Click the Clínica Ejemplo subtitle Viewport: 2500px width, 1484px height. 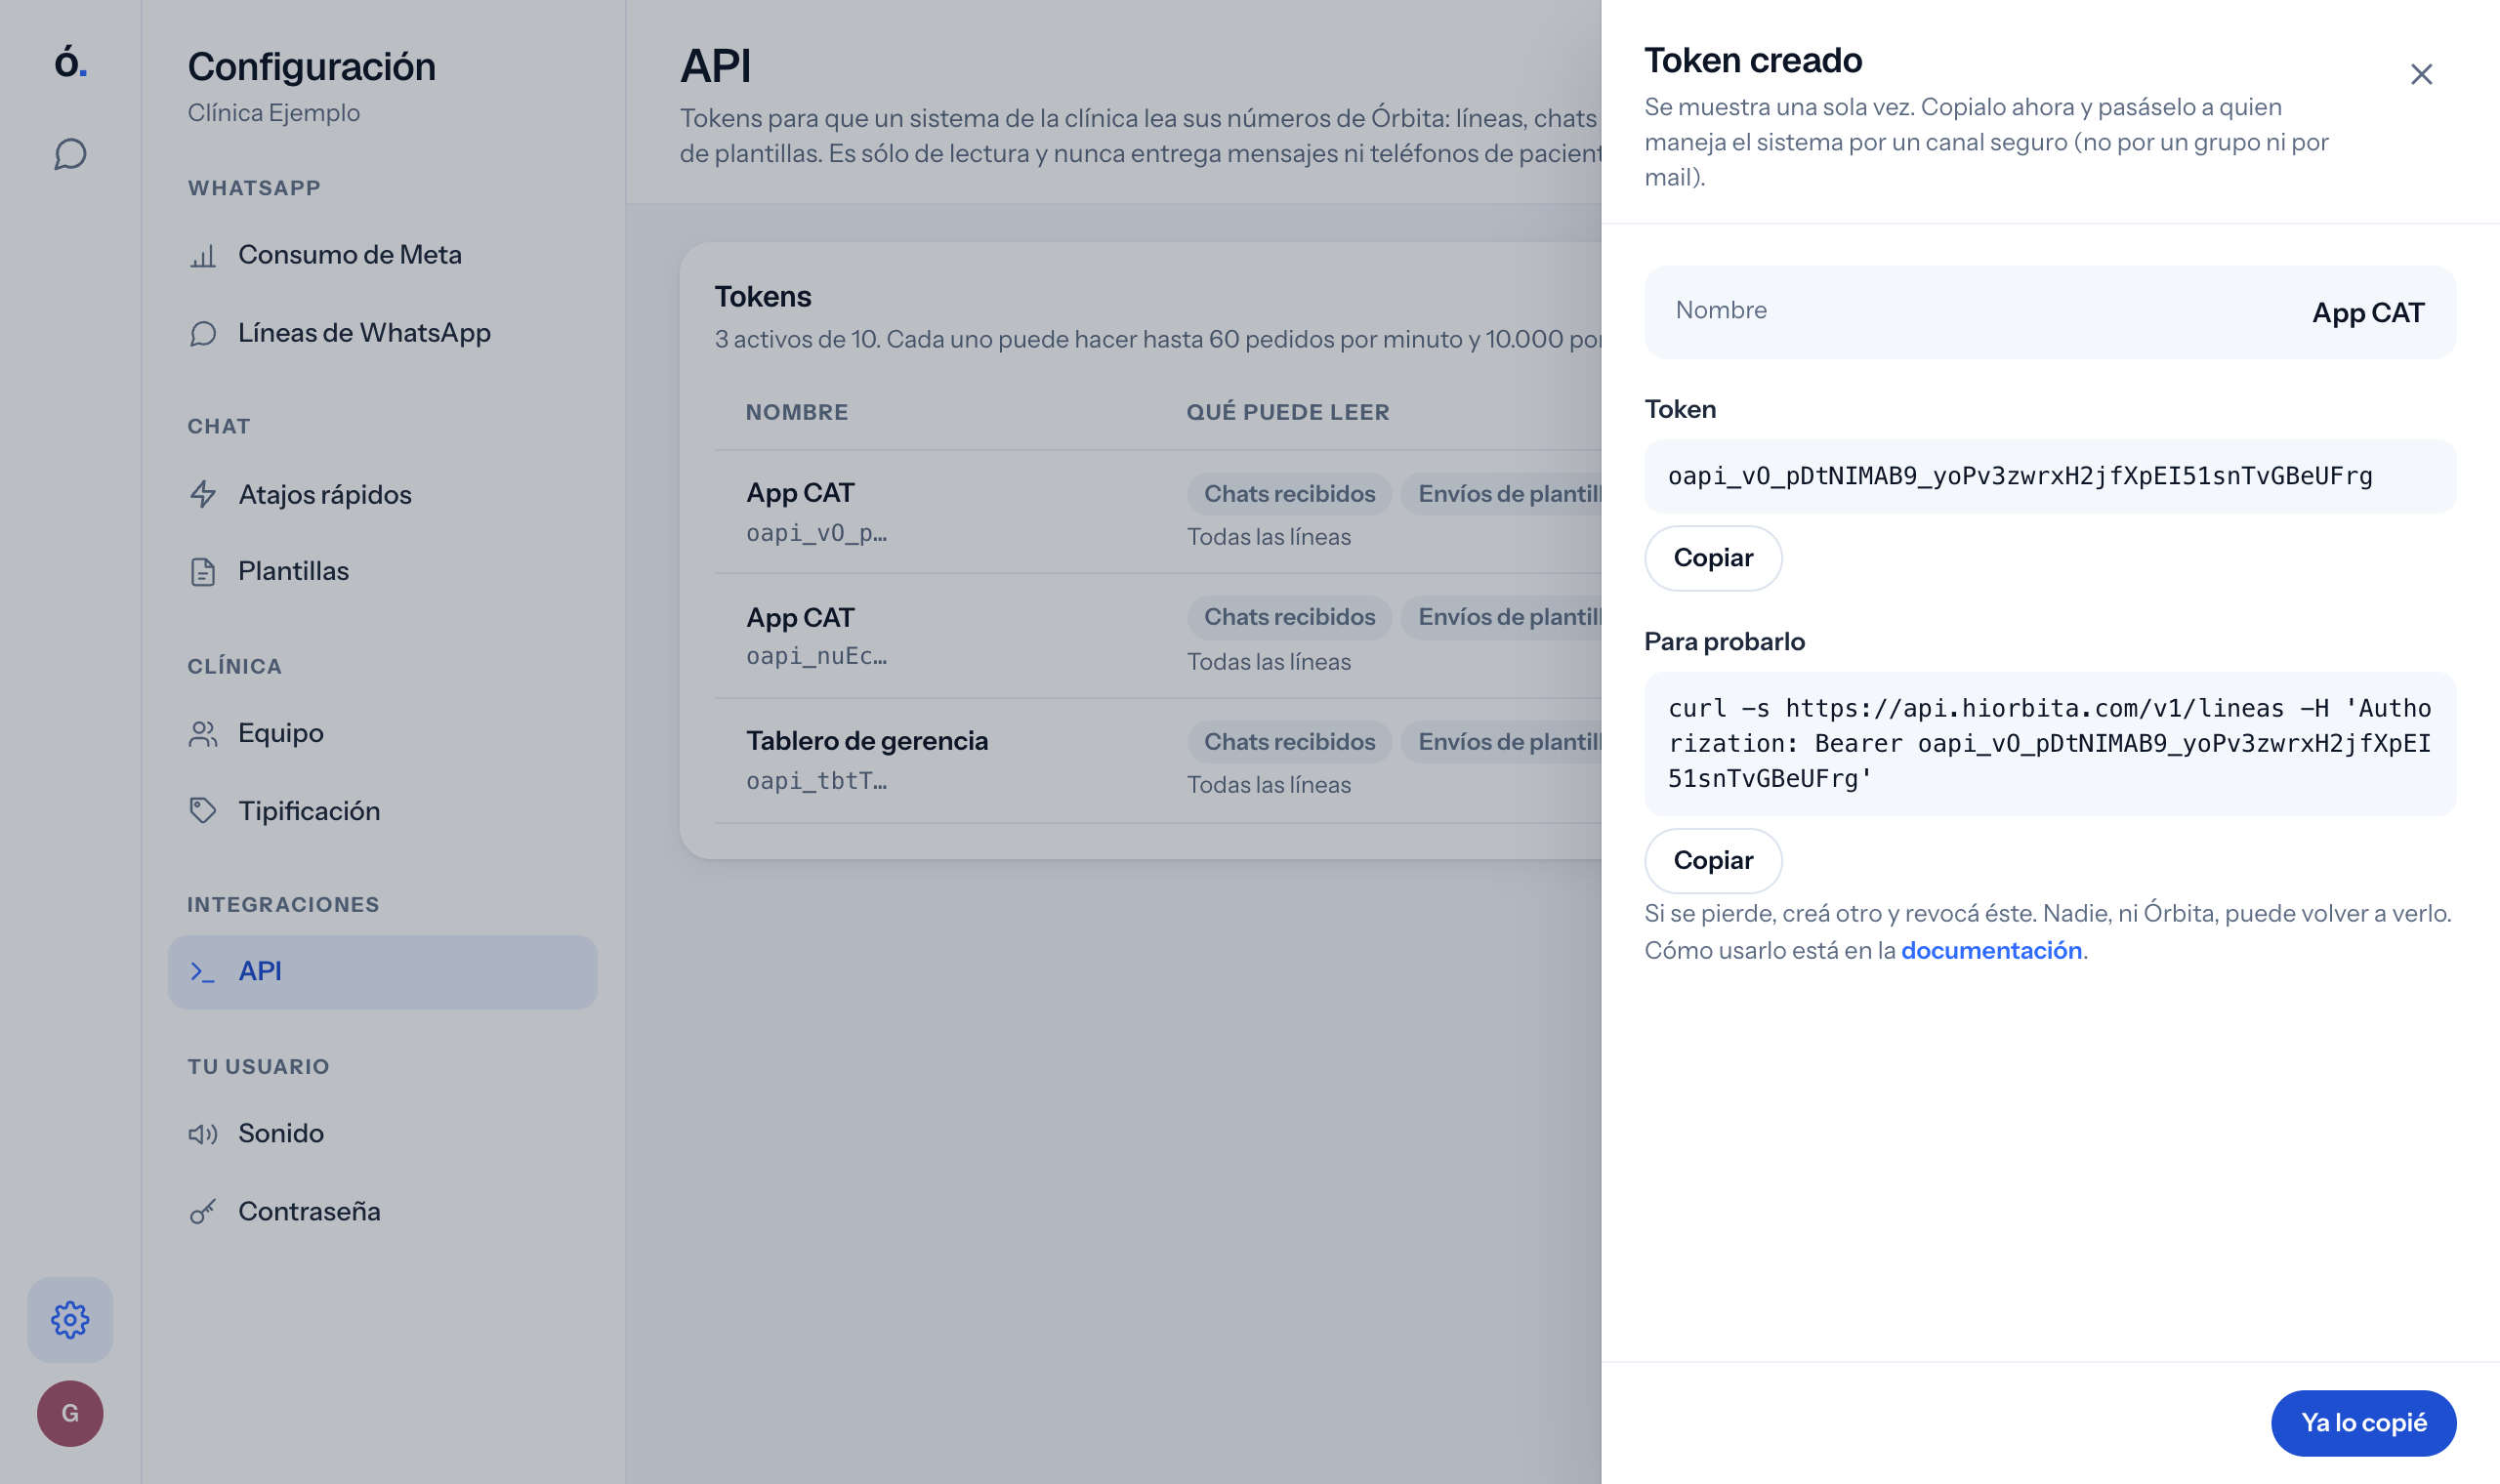pos(274,112)
